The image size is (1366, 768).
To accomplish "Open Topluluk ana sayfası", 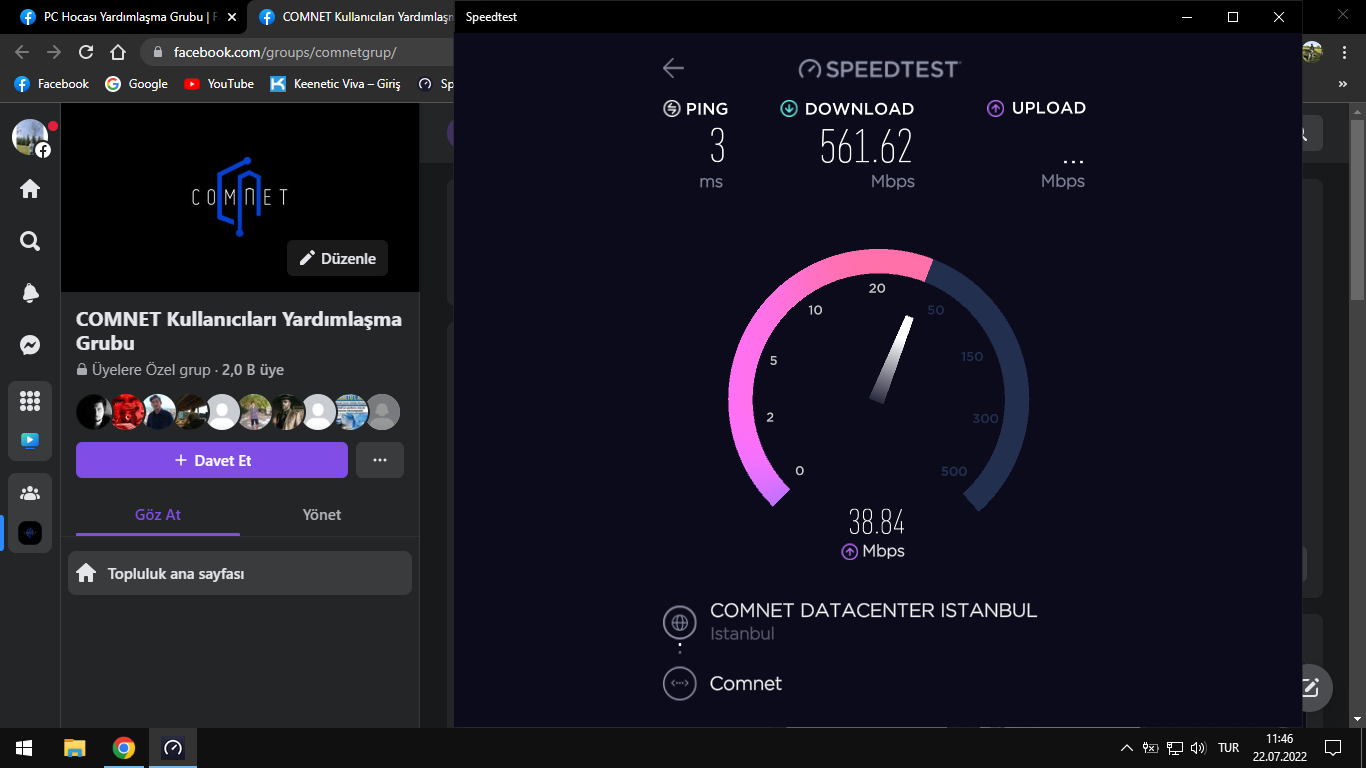I will click(x=240, y=573).
